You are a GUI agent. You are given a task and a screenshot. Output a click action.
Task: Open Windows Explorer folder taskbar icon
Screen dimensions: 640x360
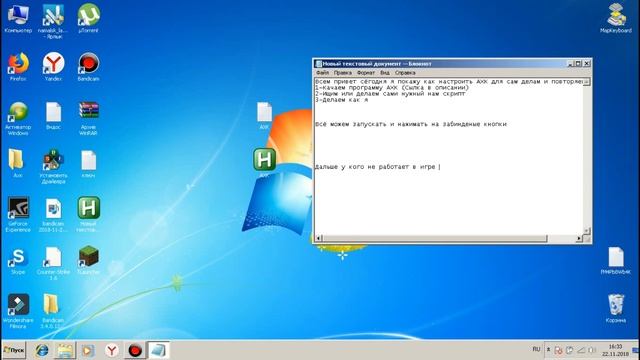(x=65, y=350)
